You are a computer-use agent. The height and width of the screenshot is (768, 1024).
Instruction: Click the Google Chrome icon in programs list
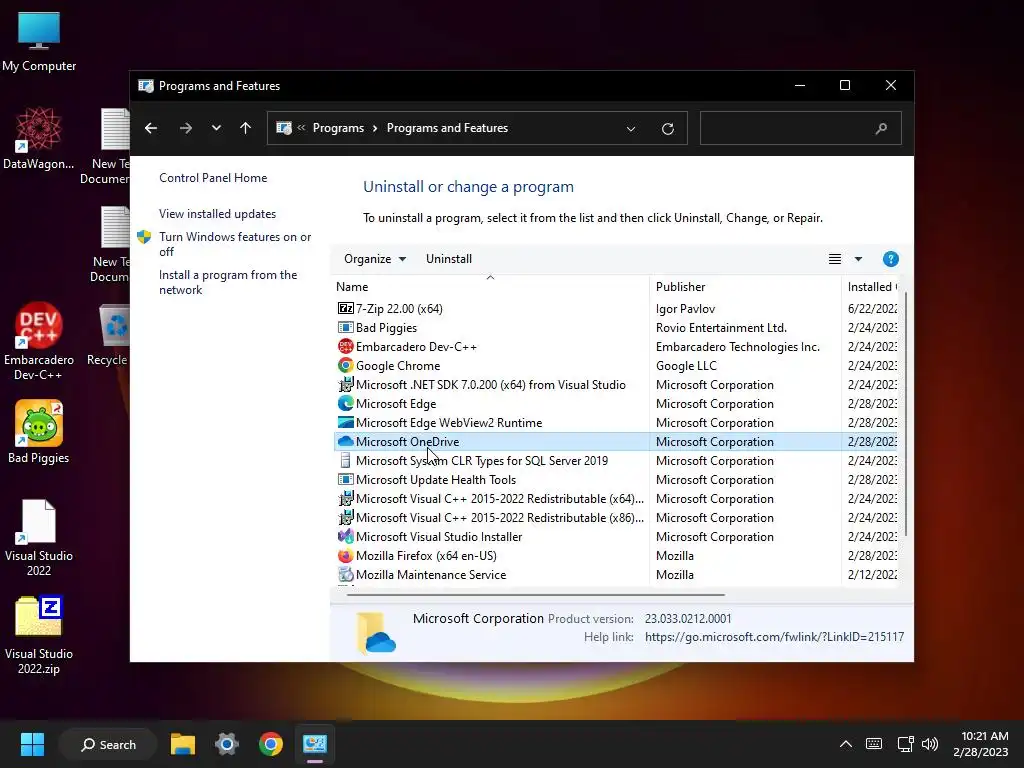345,365
